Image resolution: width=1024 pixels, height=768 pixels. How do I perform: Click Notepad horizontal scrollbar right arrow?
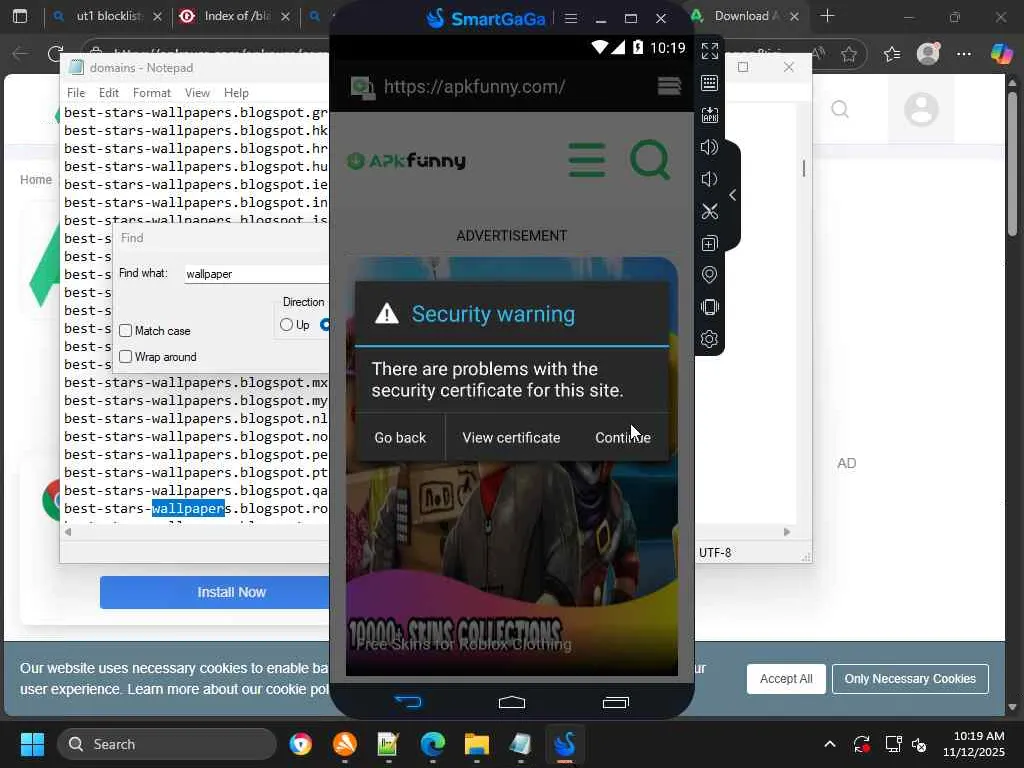787,532
